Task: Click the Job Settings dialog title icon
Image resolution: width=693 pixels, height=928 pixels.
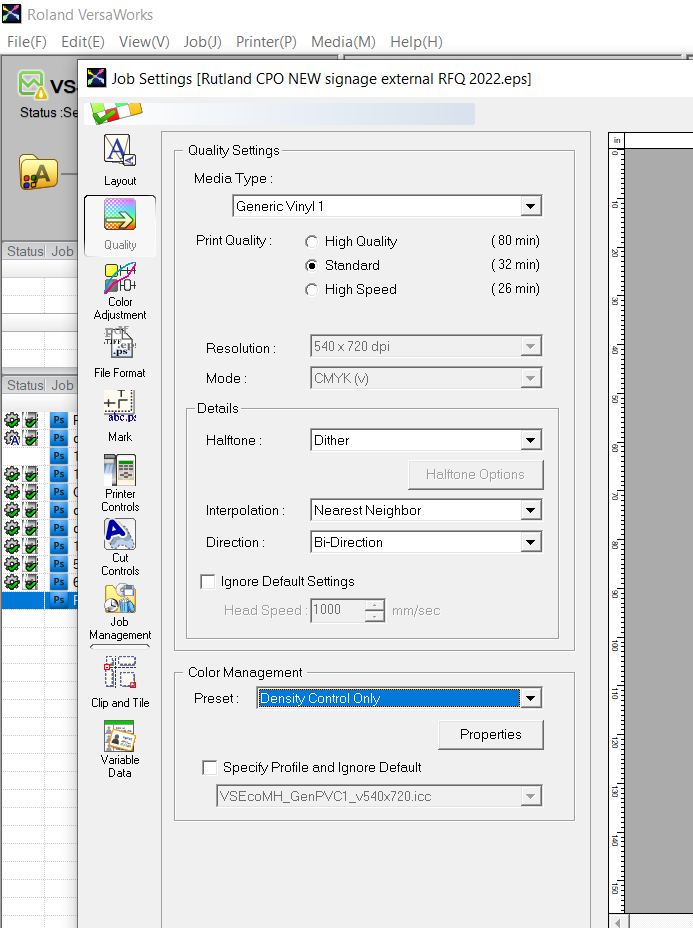Action: pyautogui.click(x=96, y=78)
